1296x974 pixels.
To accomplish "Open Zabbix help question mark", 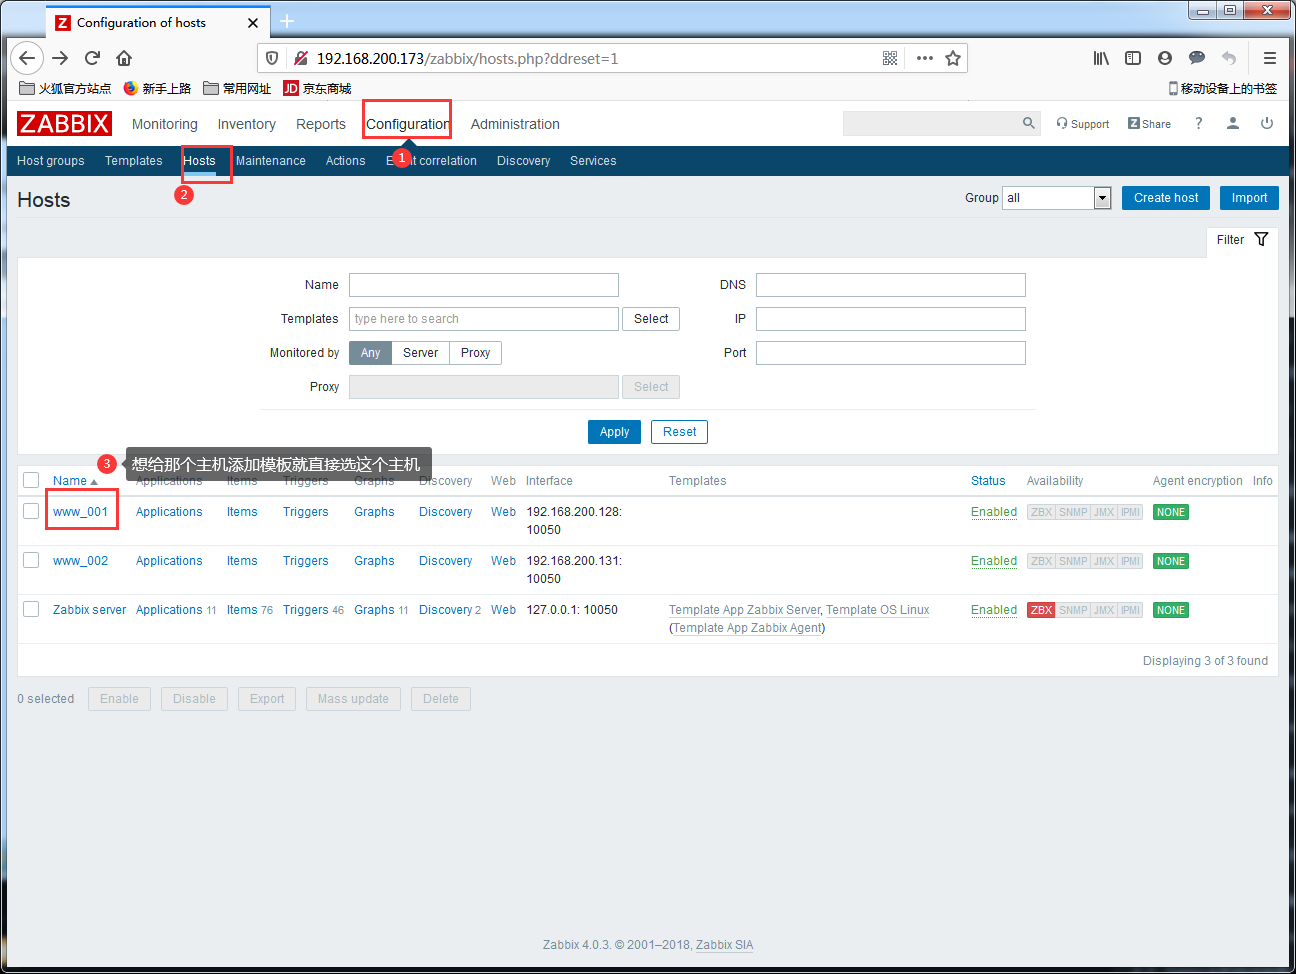I will click(x=1198, y=123).
